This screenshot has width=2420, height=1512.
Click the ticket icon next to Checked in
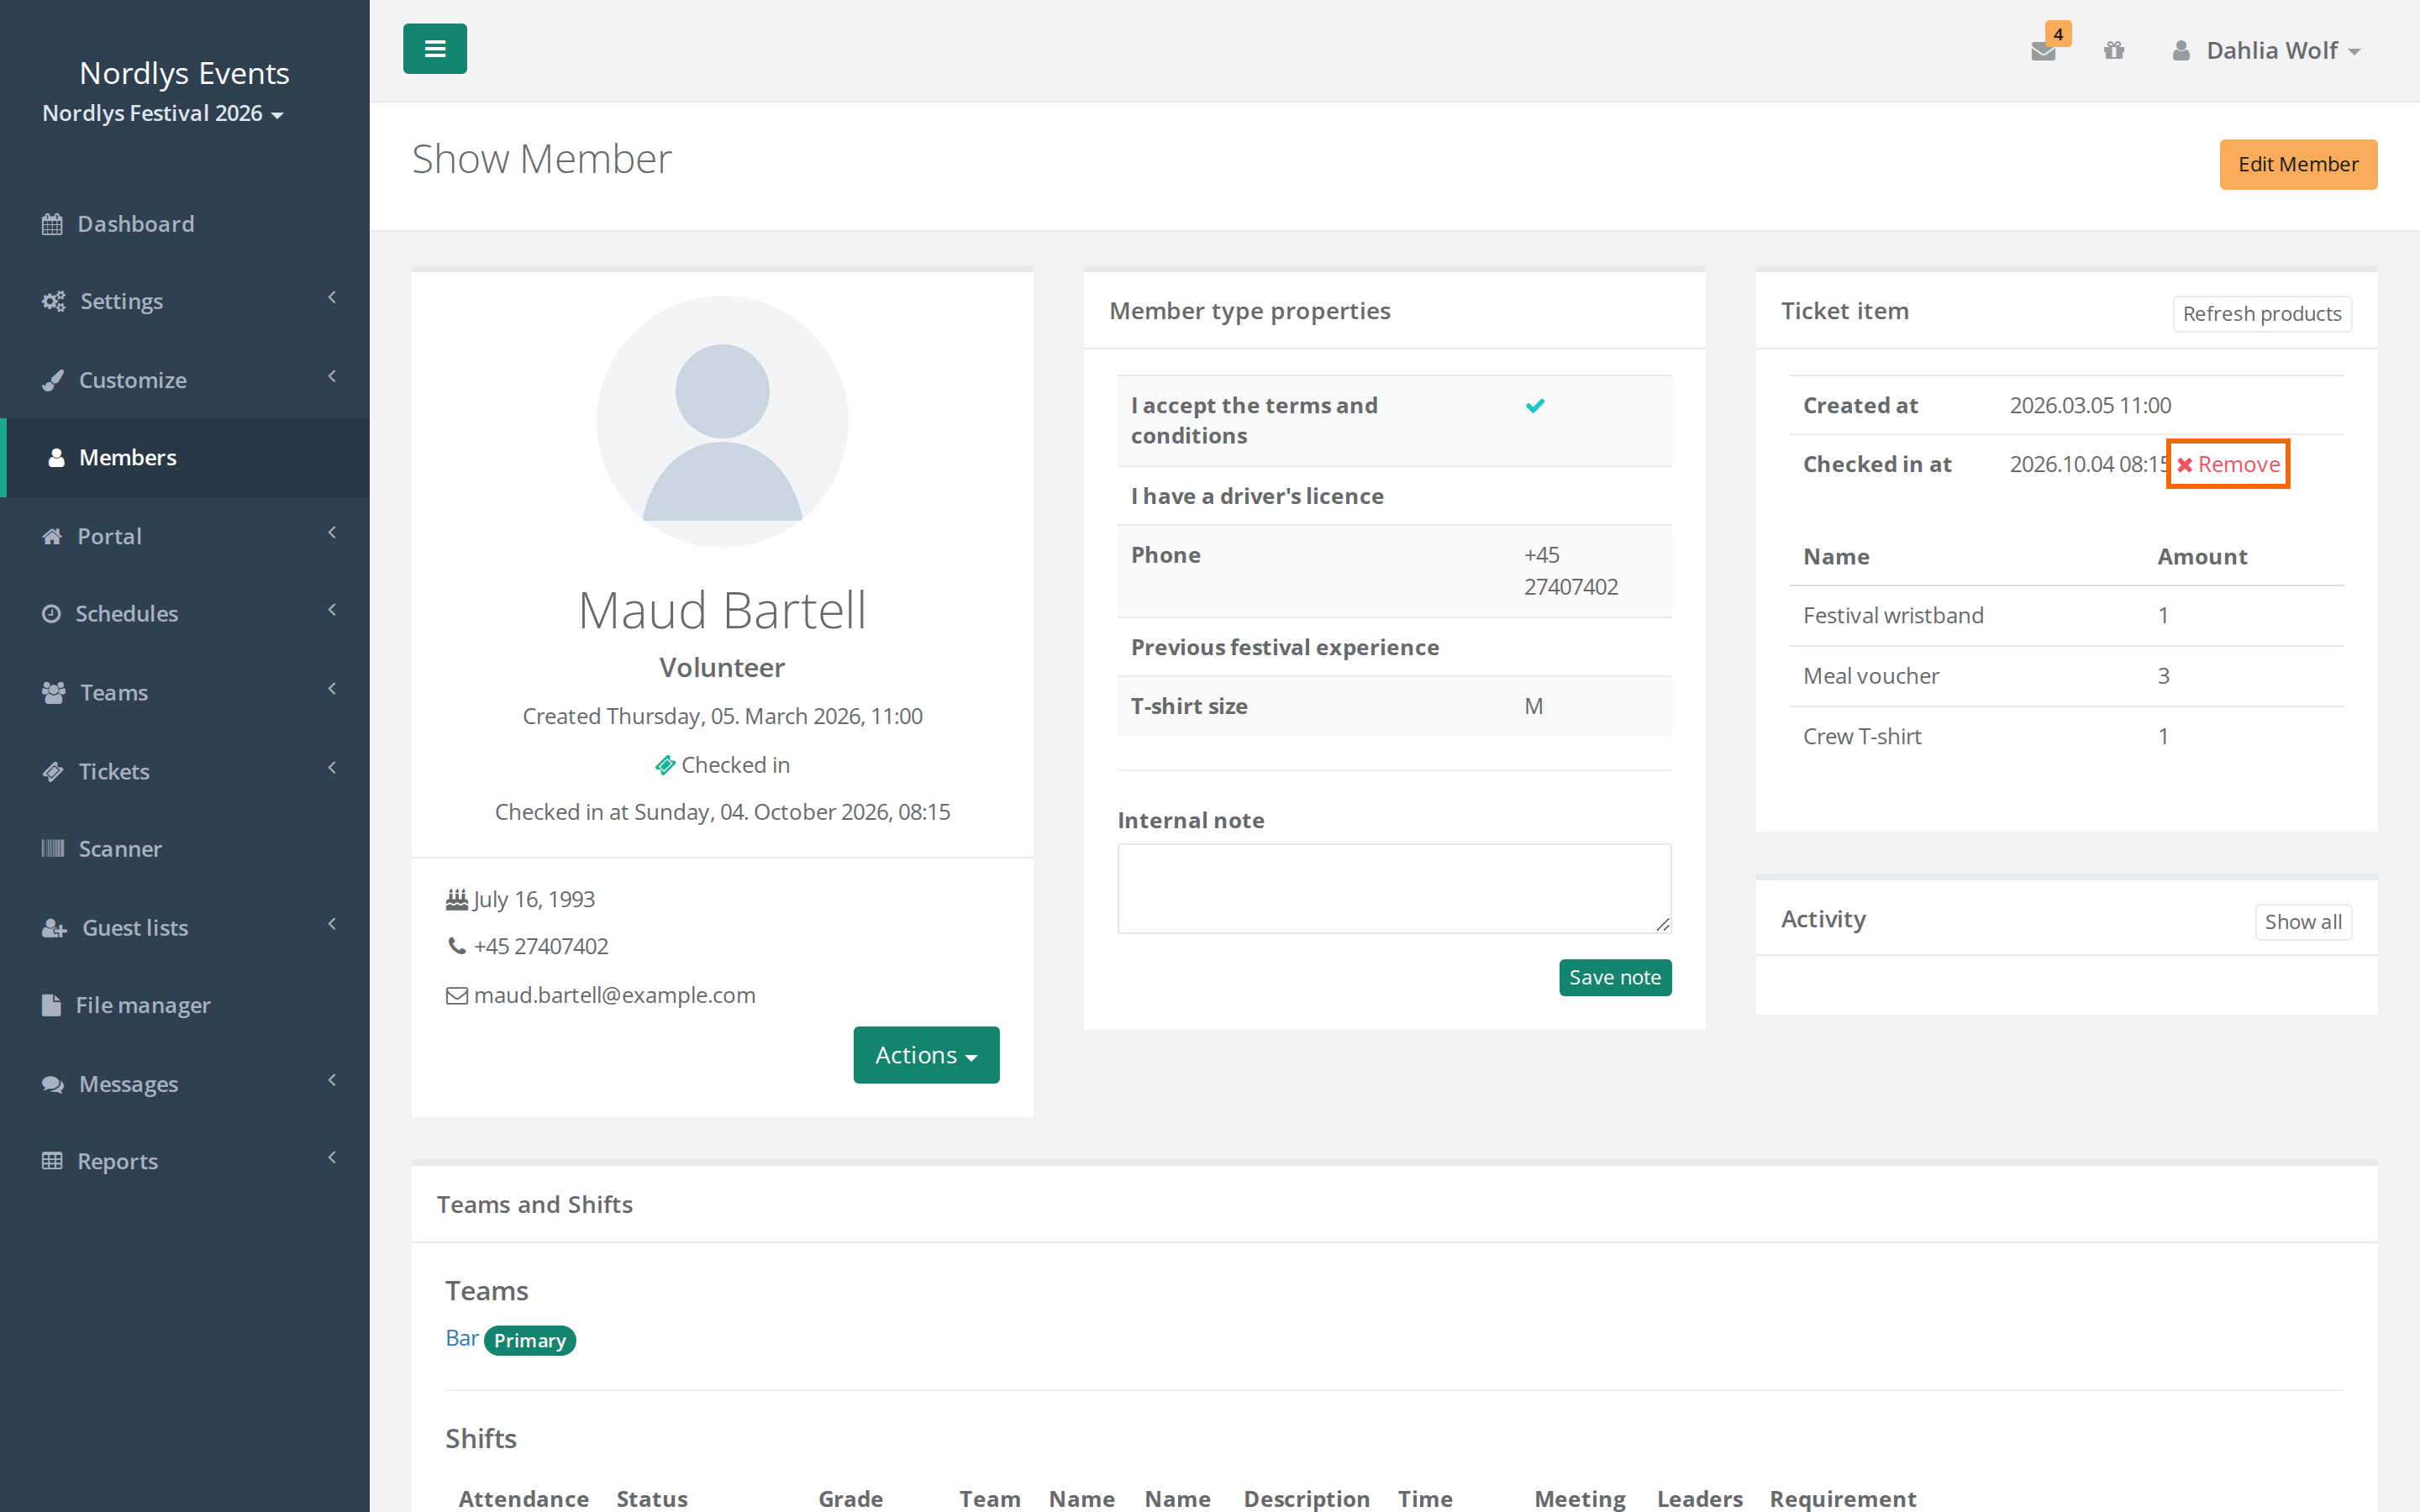pyautogui.click(x=665, y=765)
